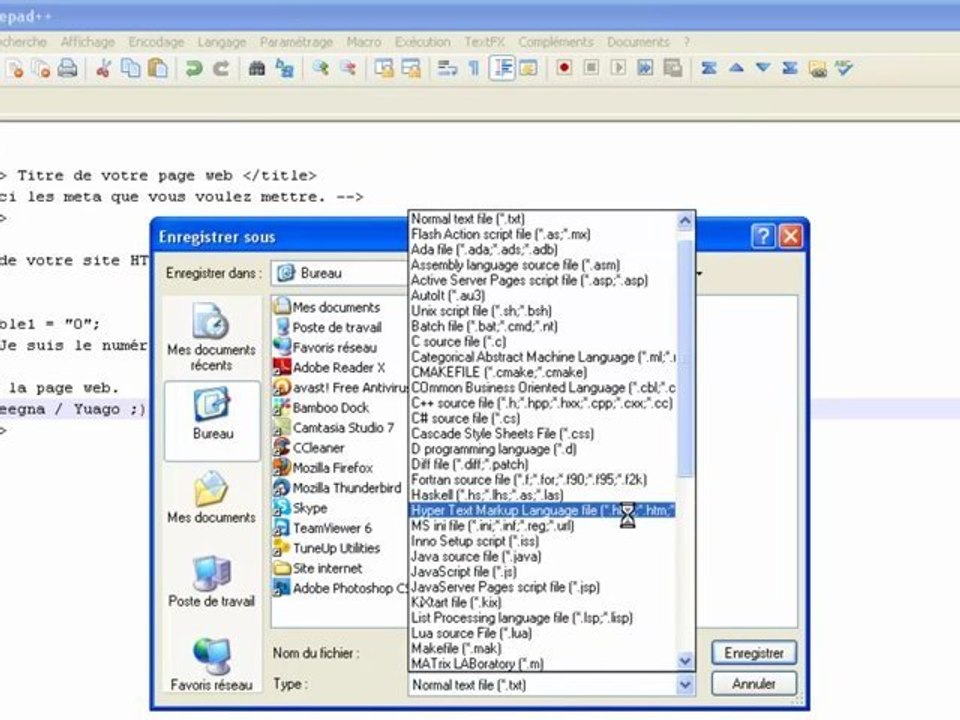Viewport: 960px width, 720px height.
Task: Open Poste de travail in places bar
Action: click(x=211, y=582)
